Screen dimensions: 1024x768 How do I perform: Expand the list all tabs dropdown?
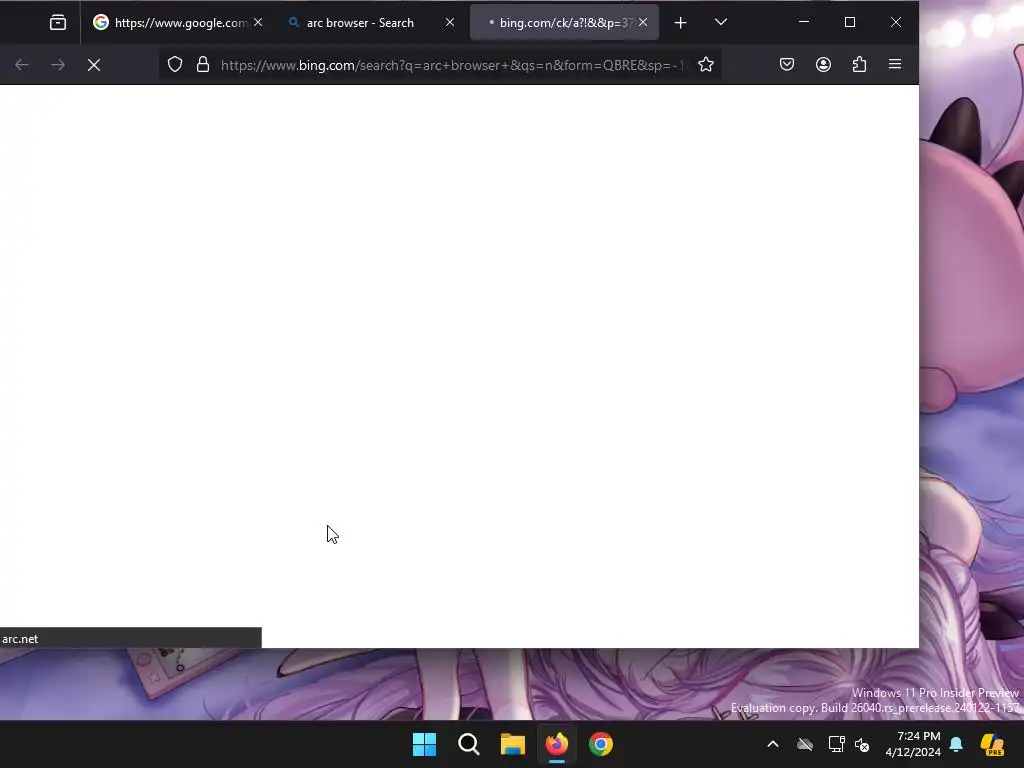(721, 23)
